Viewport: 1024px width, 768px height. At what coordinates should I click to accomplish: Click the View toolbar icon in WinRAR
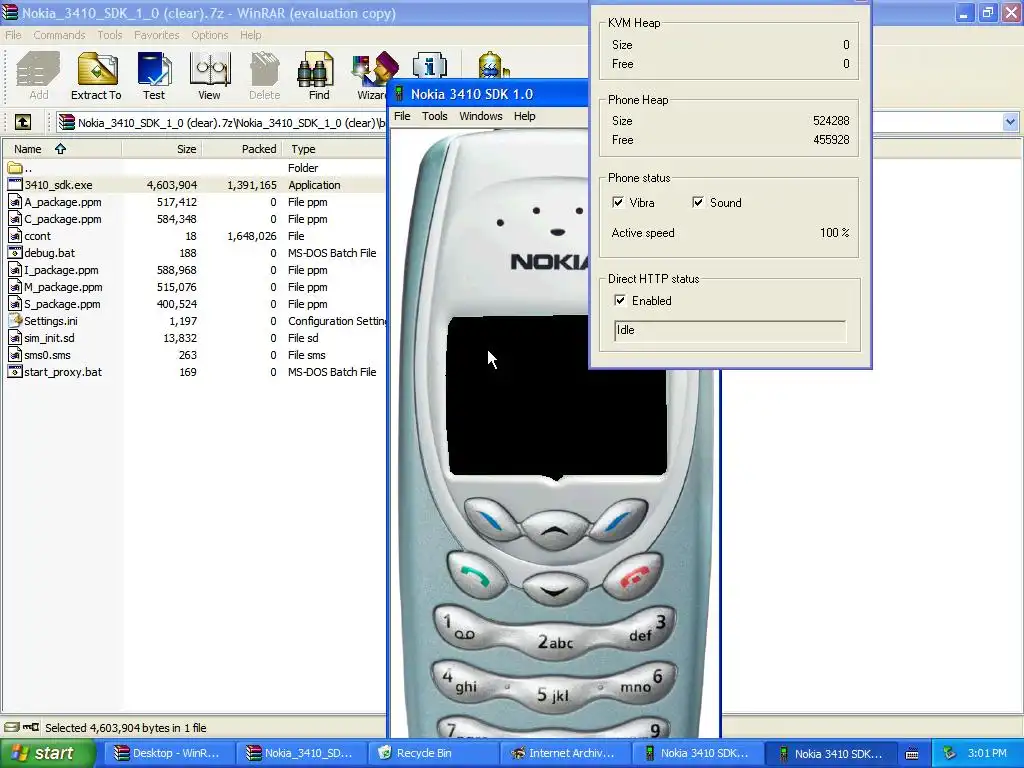(x=209, y=75)
